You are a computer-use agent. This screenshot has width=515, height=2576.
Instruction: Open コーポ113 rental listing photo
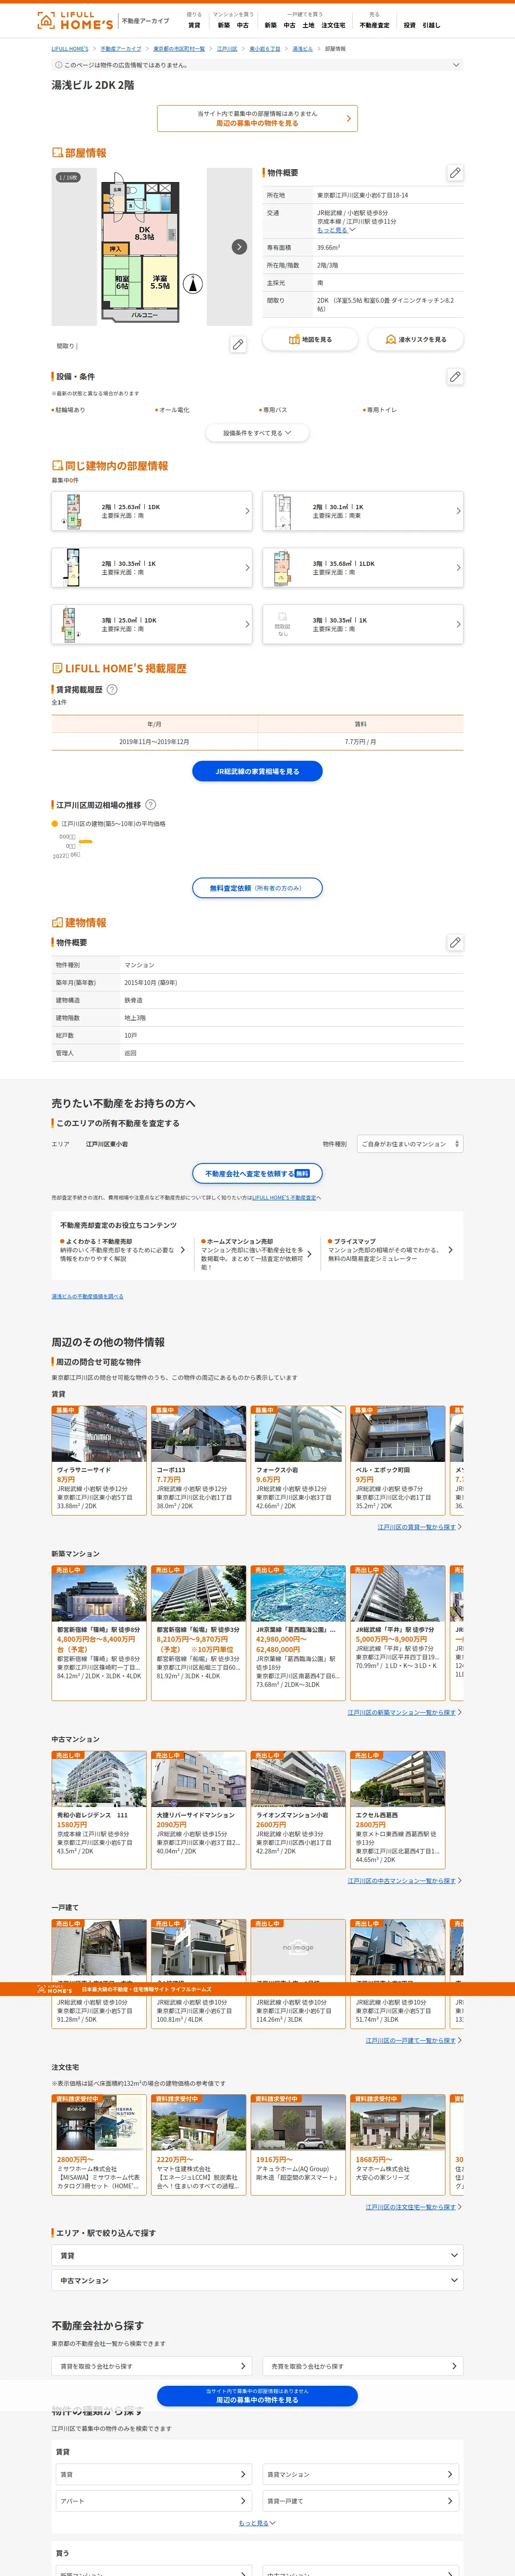tap(198, 1434)
